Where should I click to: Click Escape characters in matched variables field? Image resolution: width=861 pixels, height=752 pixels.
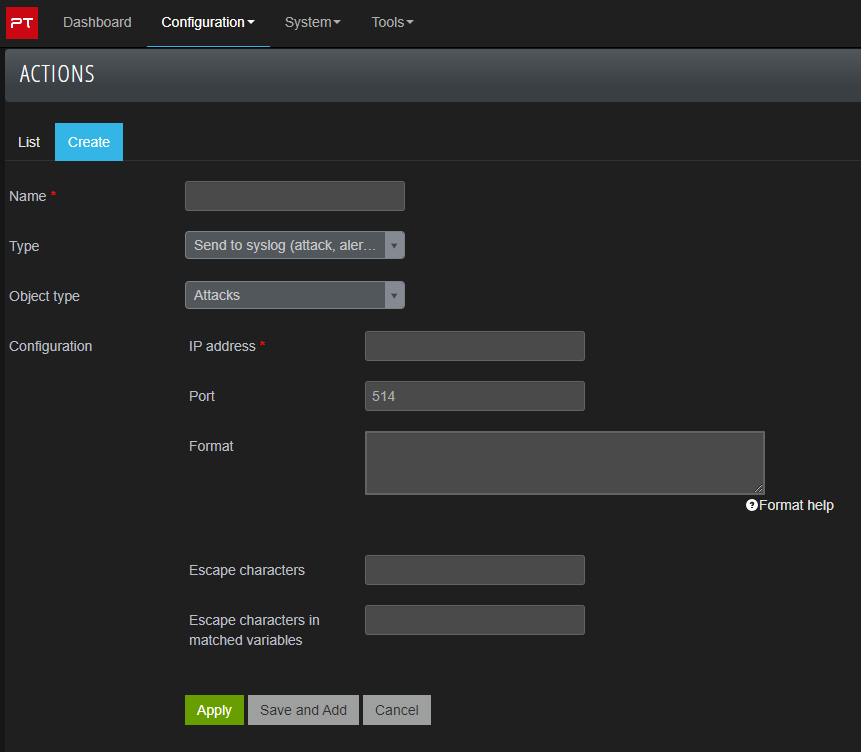coord(474,620)
